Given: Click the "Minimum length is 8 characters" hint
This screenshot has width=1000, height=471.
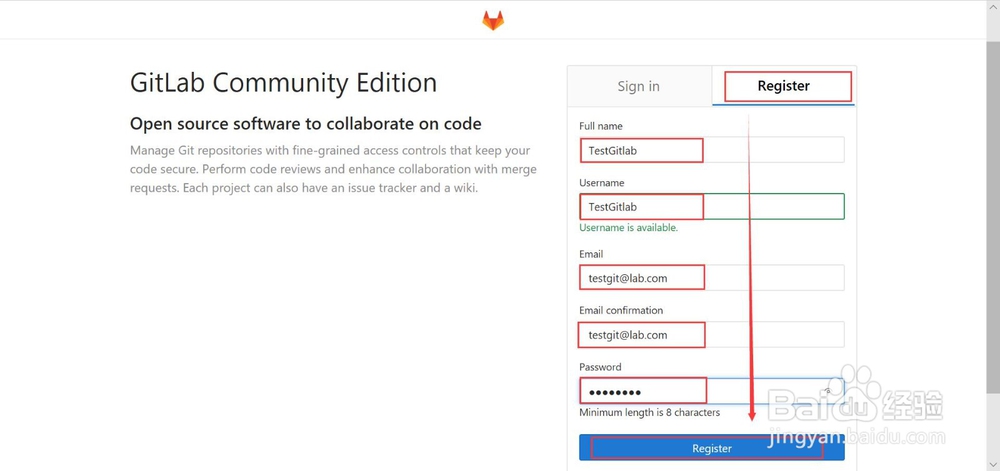Looking at the screenshot, I should [x=649, y=412].
